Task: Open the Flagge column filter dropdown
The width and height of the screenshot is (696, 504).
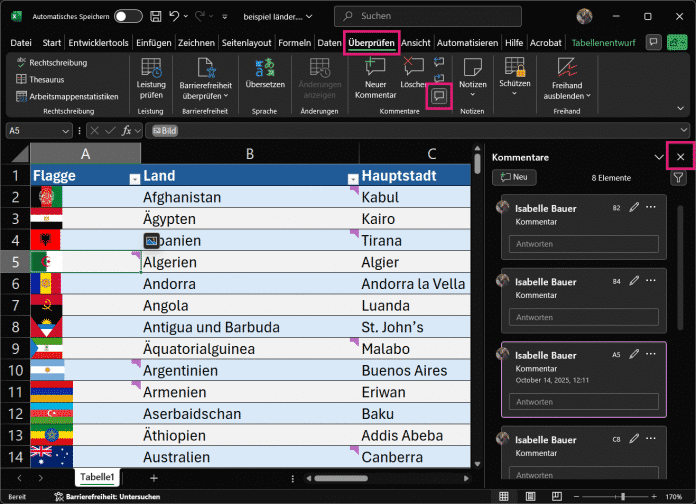Action: (x=135, y=178)
